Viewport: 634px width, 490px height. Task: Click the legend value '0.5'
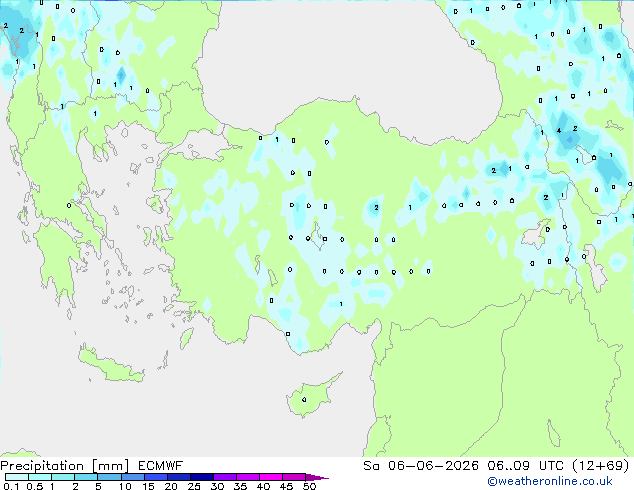click(x=35, y=486)
